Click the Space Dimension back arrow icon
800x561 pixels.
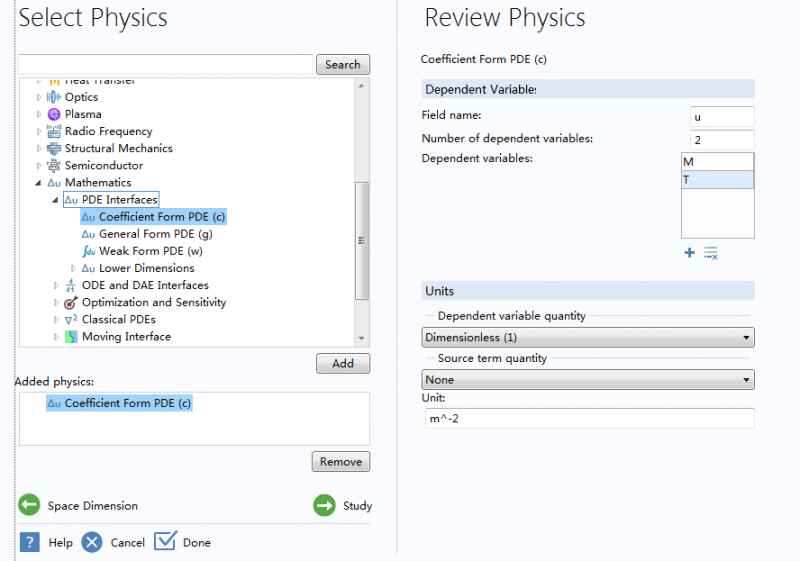click(29, 506)
